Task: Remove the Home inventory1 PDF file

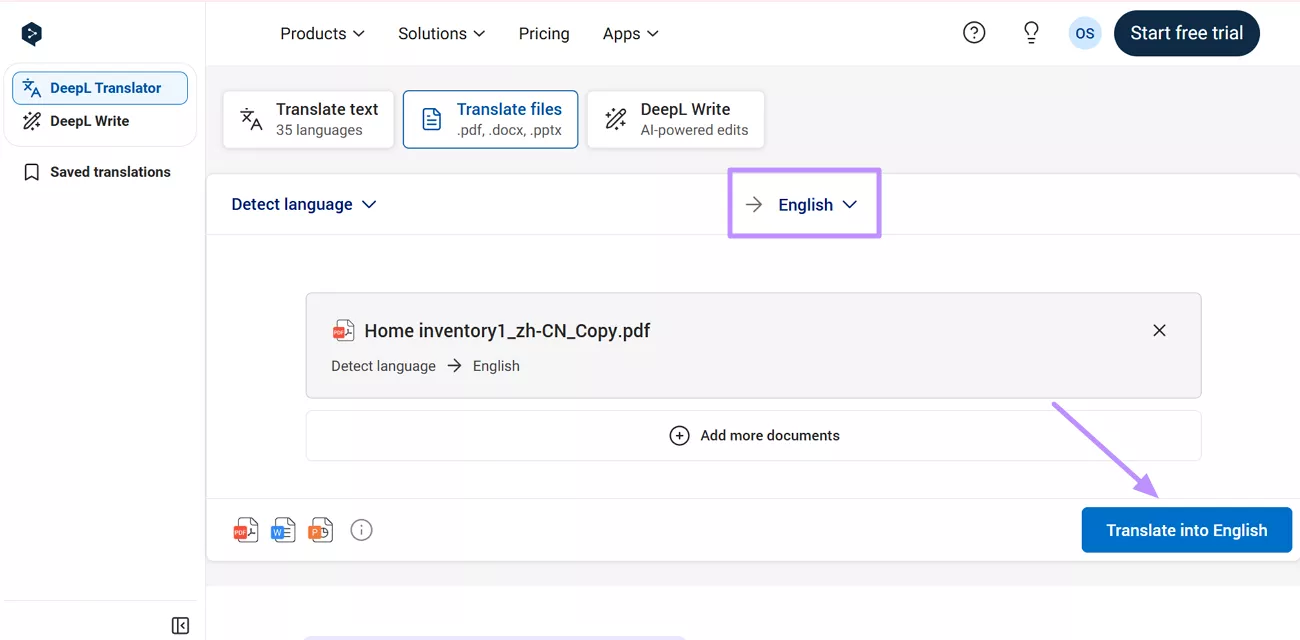Action: coord(1159,330)
